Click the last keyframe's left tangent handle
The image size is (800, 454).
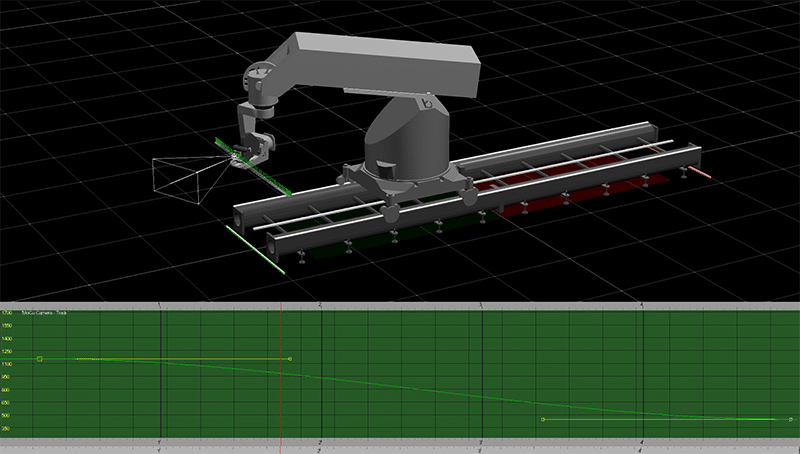tap(542, 420)
